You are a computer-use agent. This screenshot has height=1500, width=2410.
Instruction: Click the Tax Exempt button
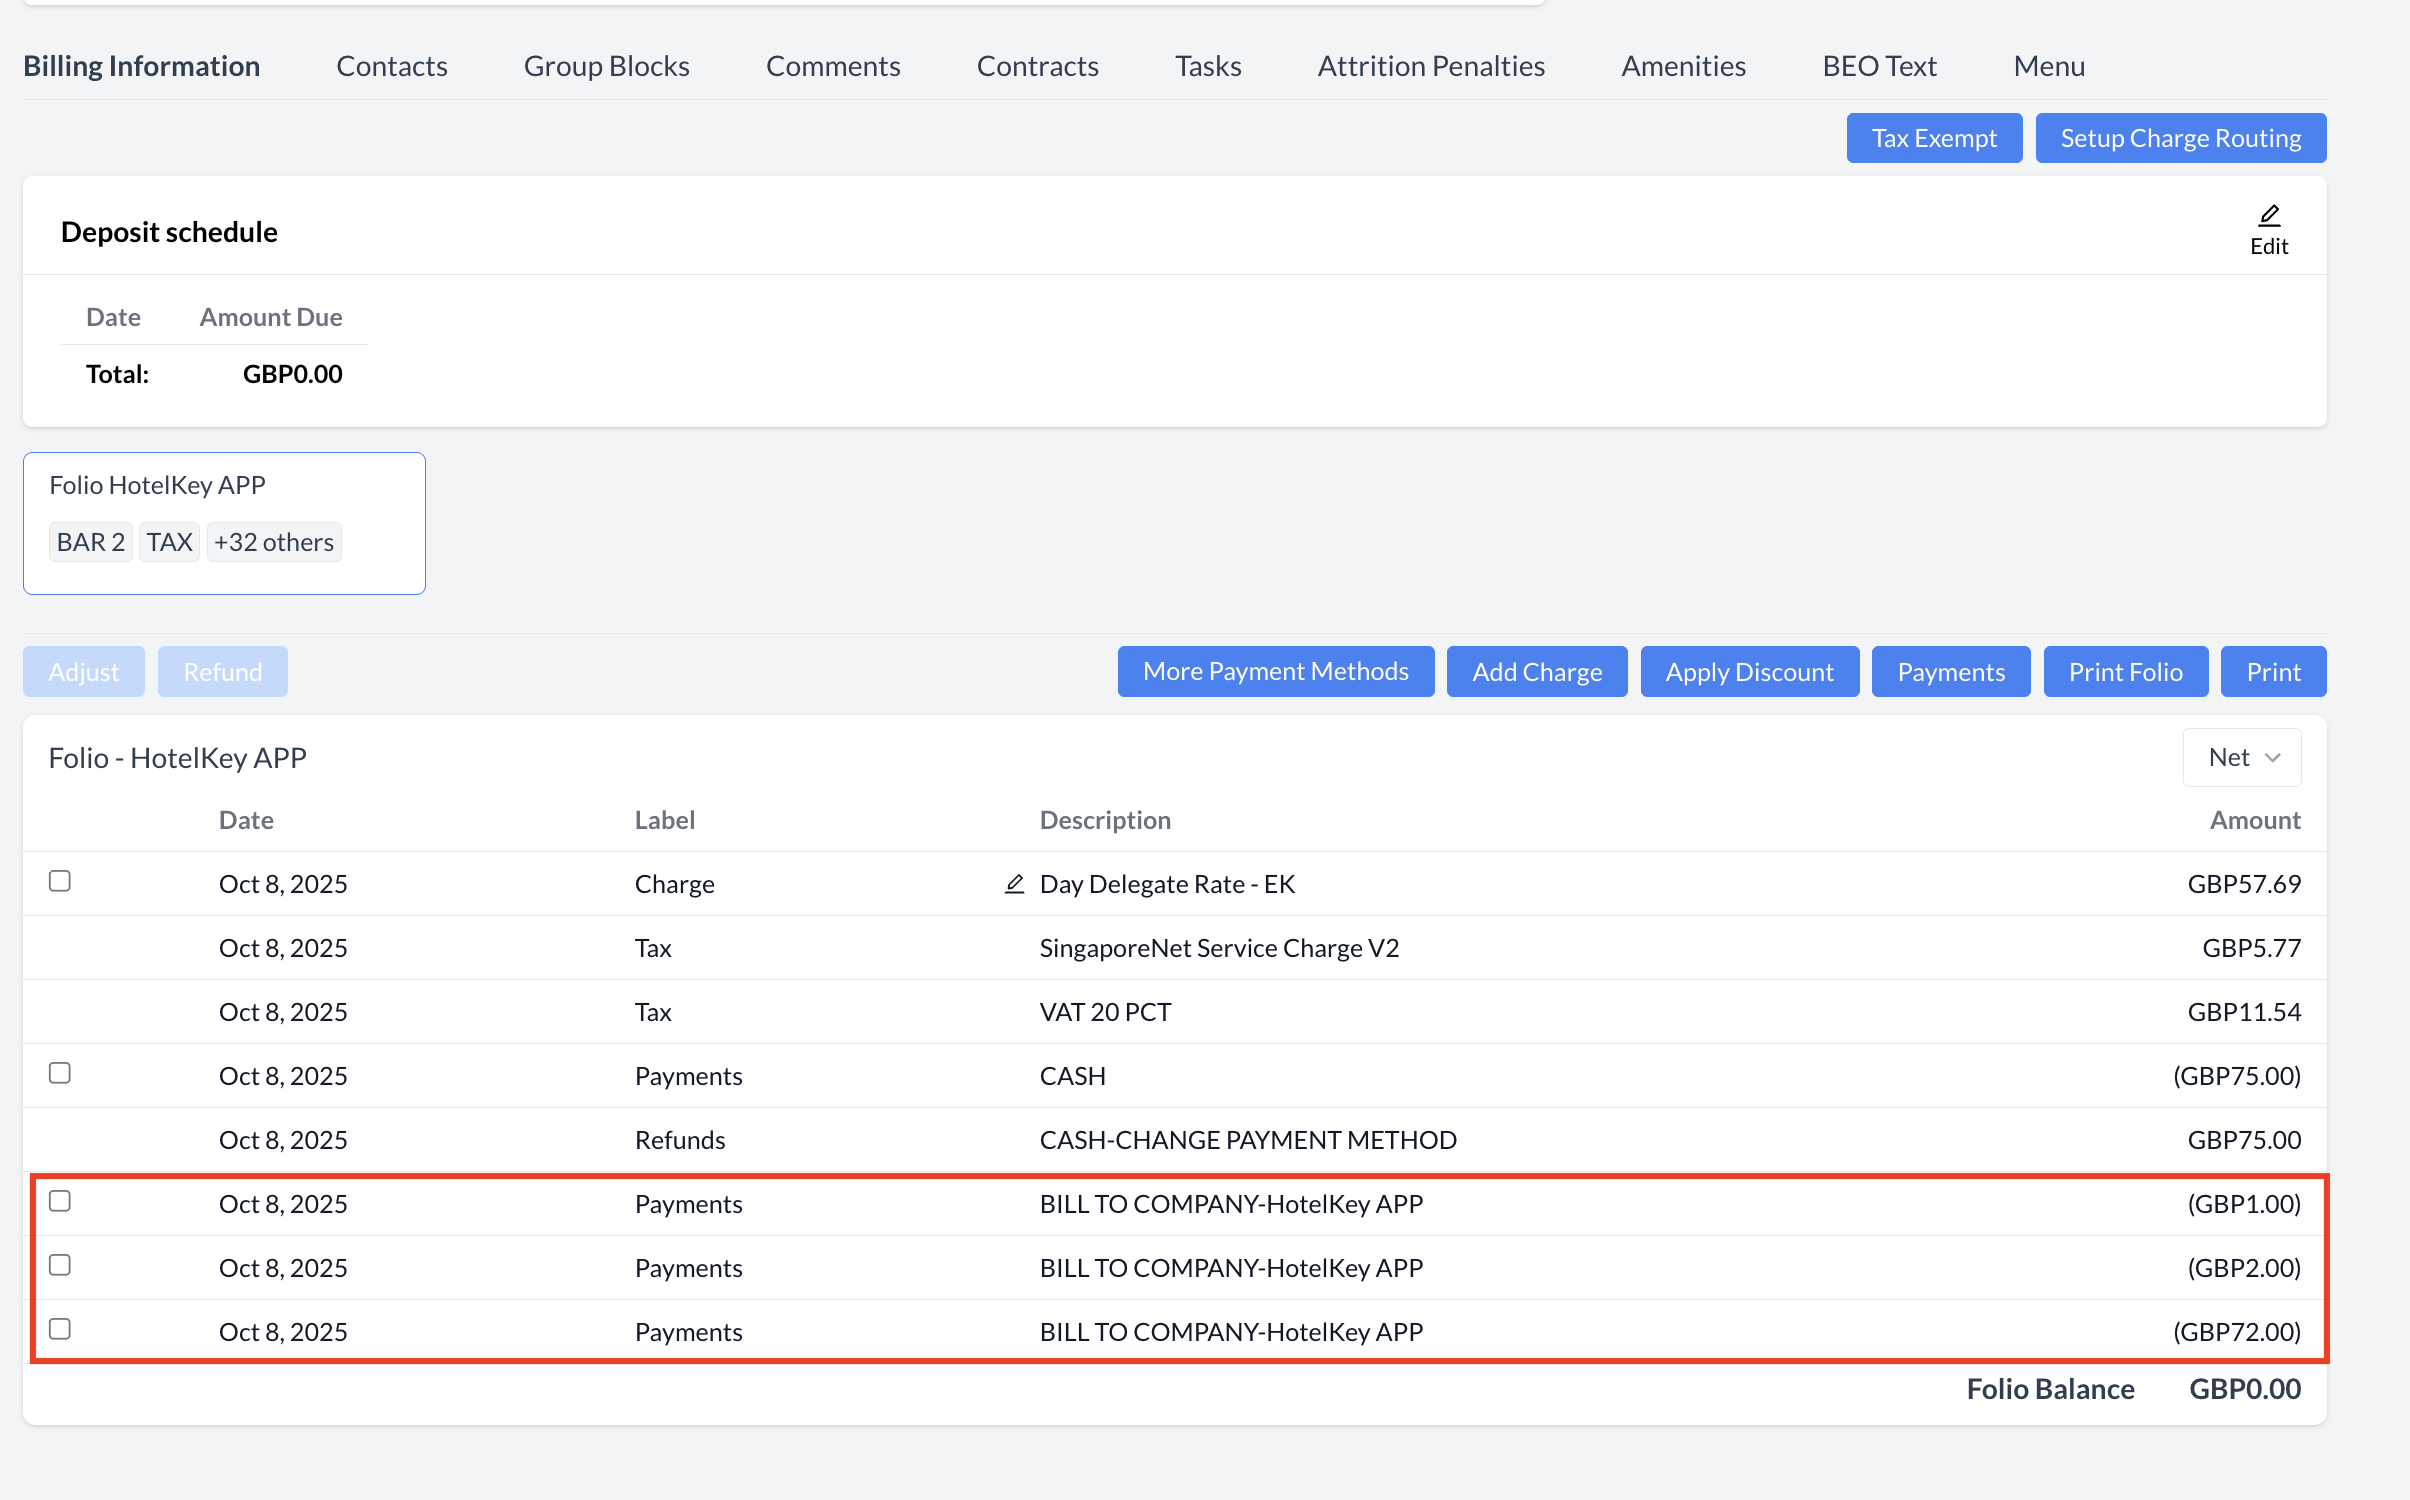point(1933,138)
